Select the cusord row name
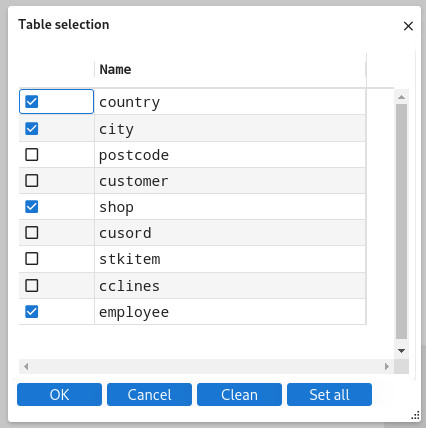The width and height of the screenshot is (426, 428). [x=125, y=233]
